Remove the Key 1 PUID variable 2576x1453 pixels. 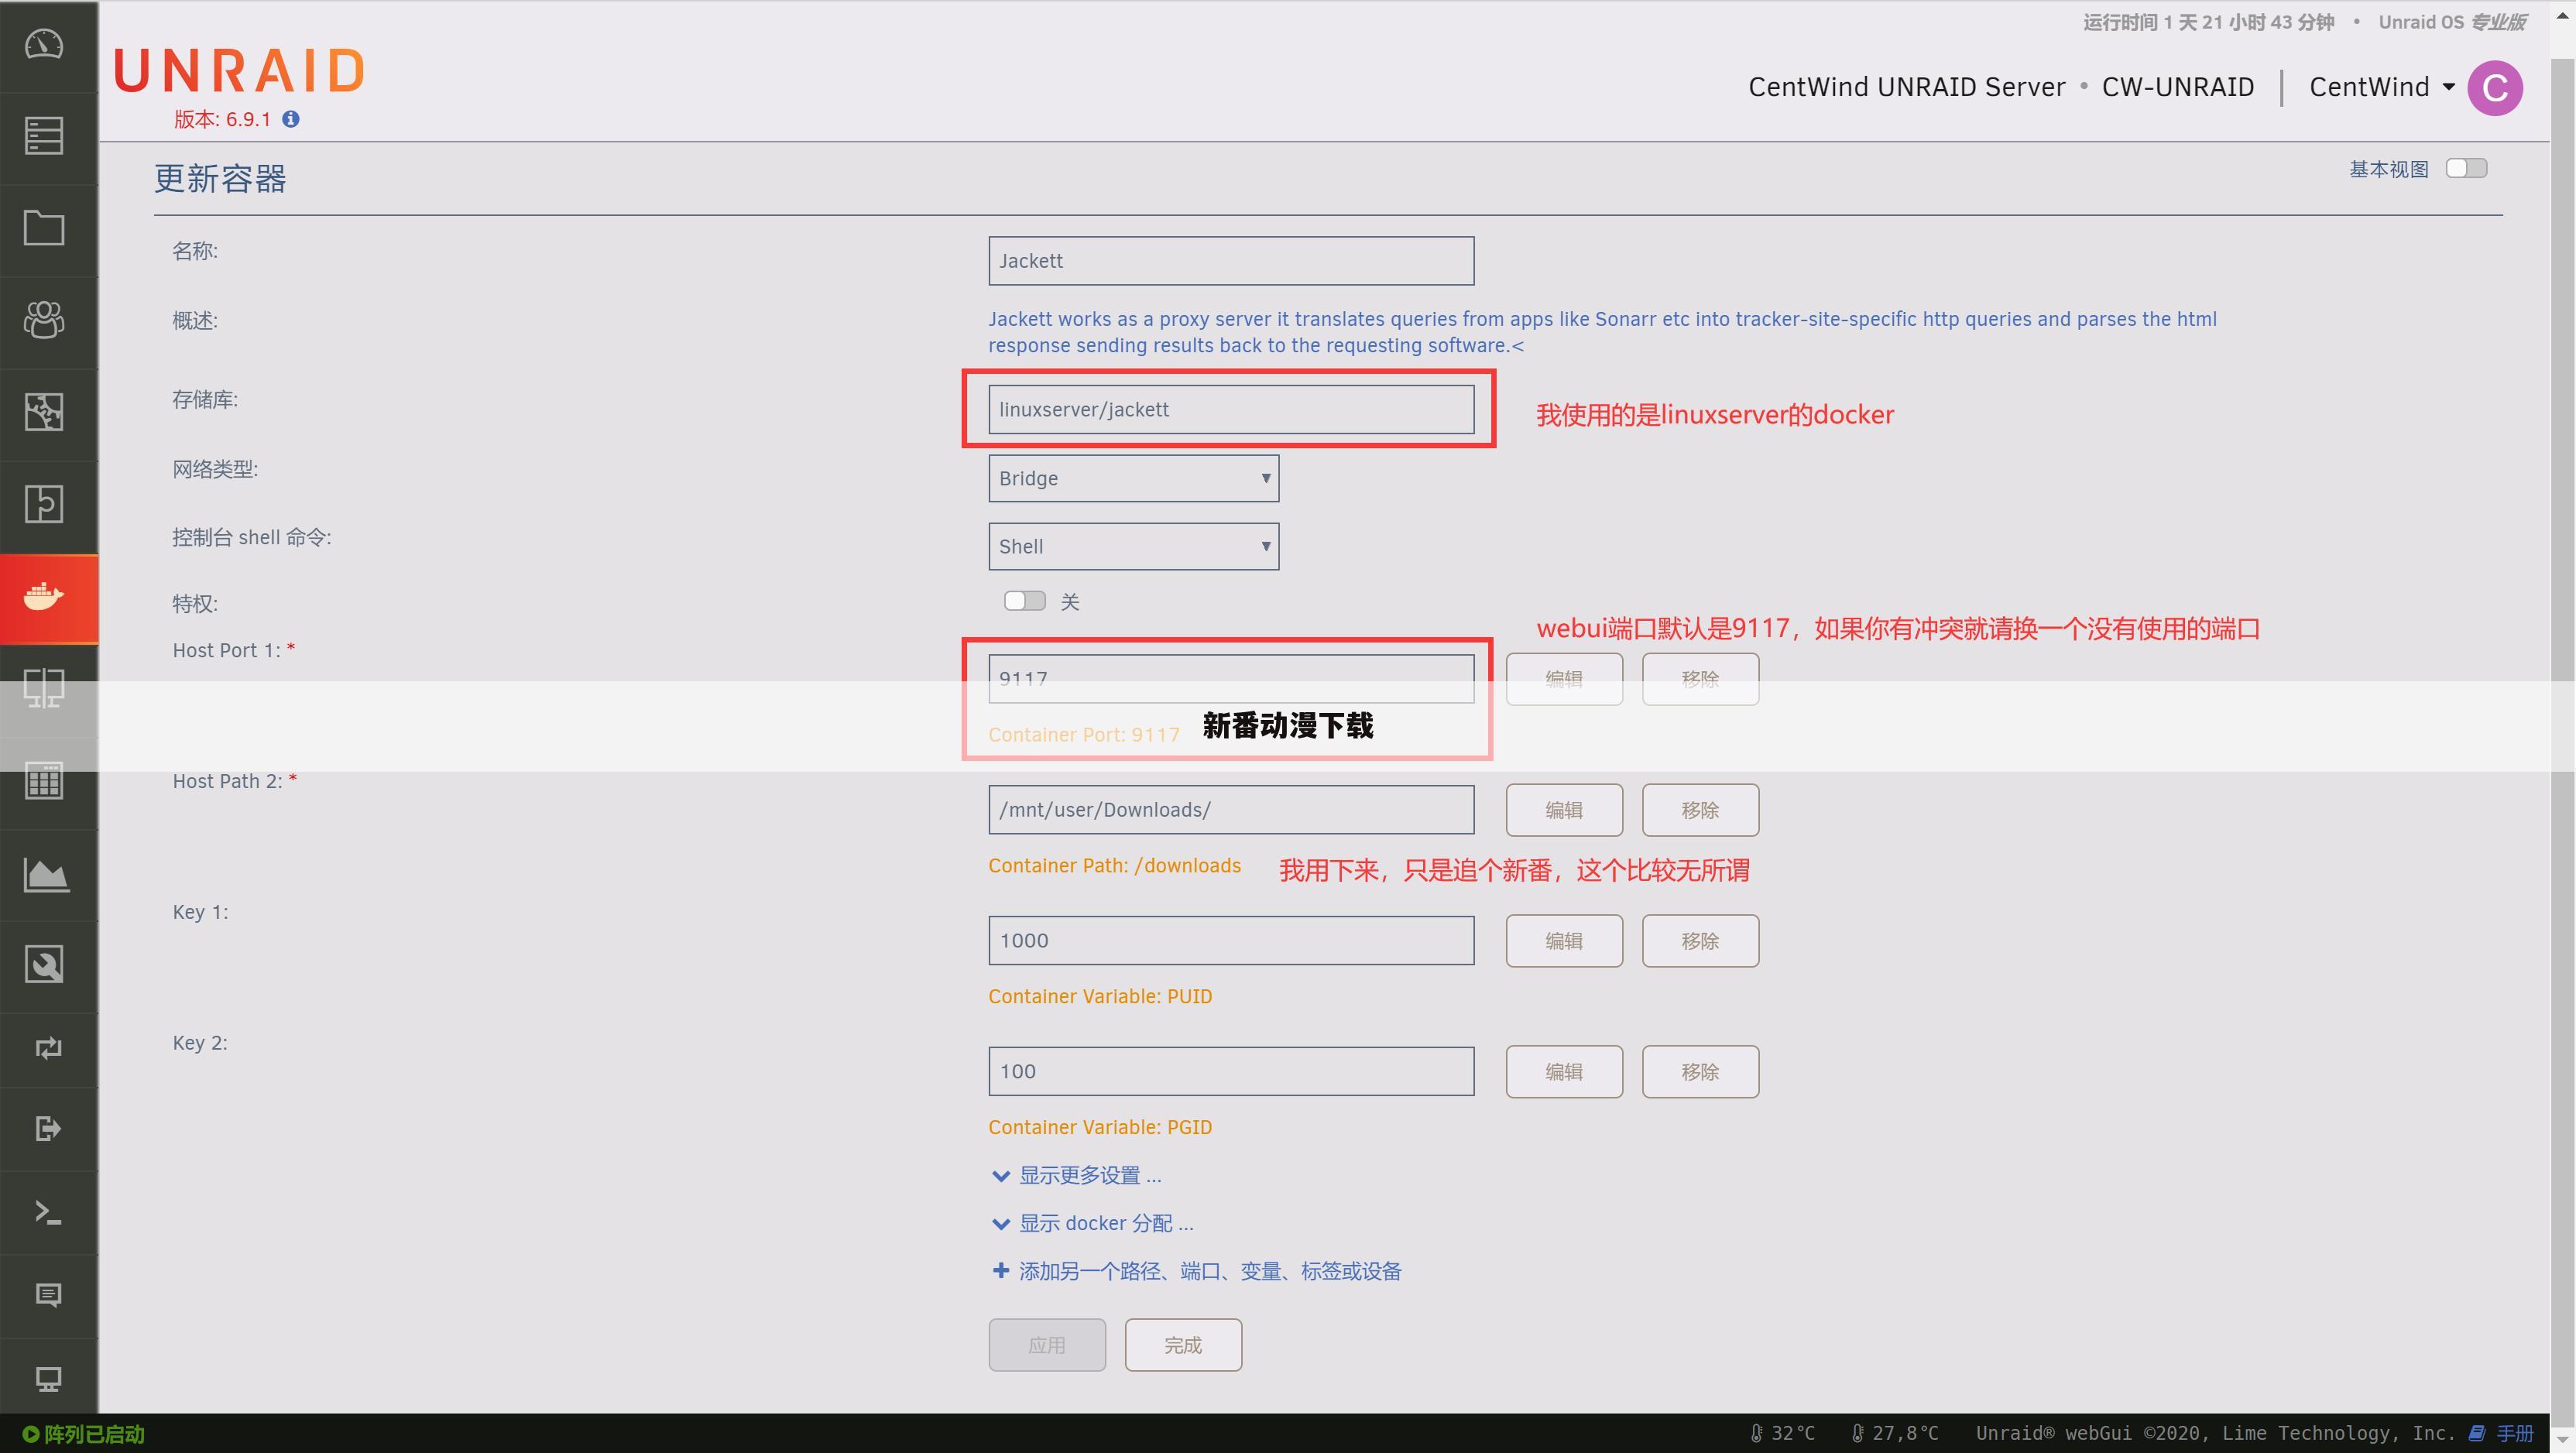(1700, 941)
